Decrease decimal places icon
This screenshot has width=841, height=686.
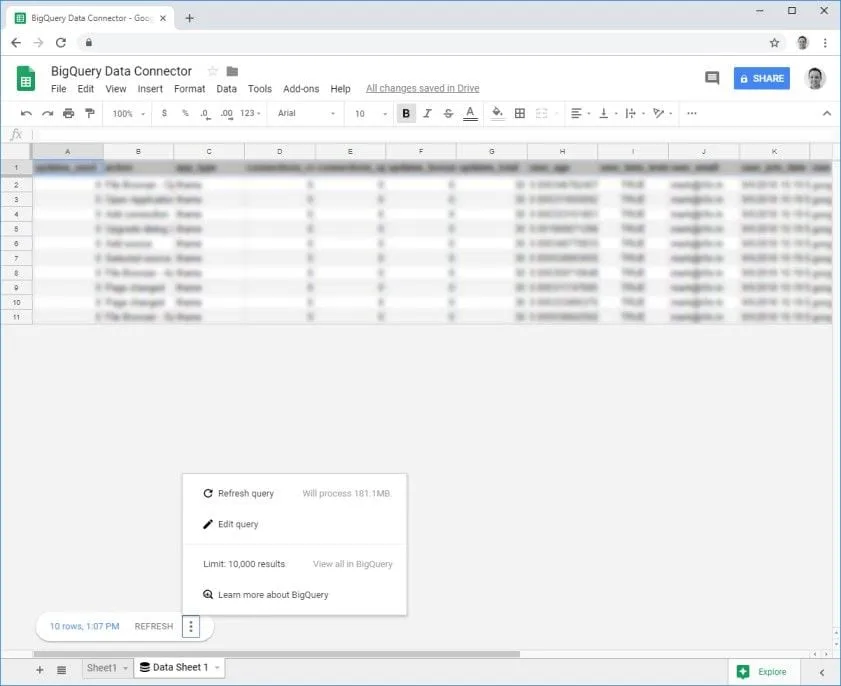point(205,114)
